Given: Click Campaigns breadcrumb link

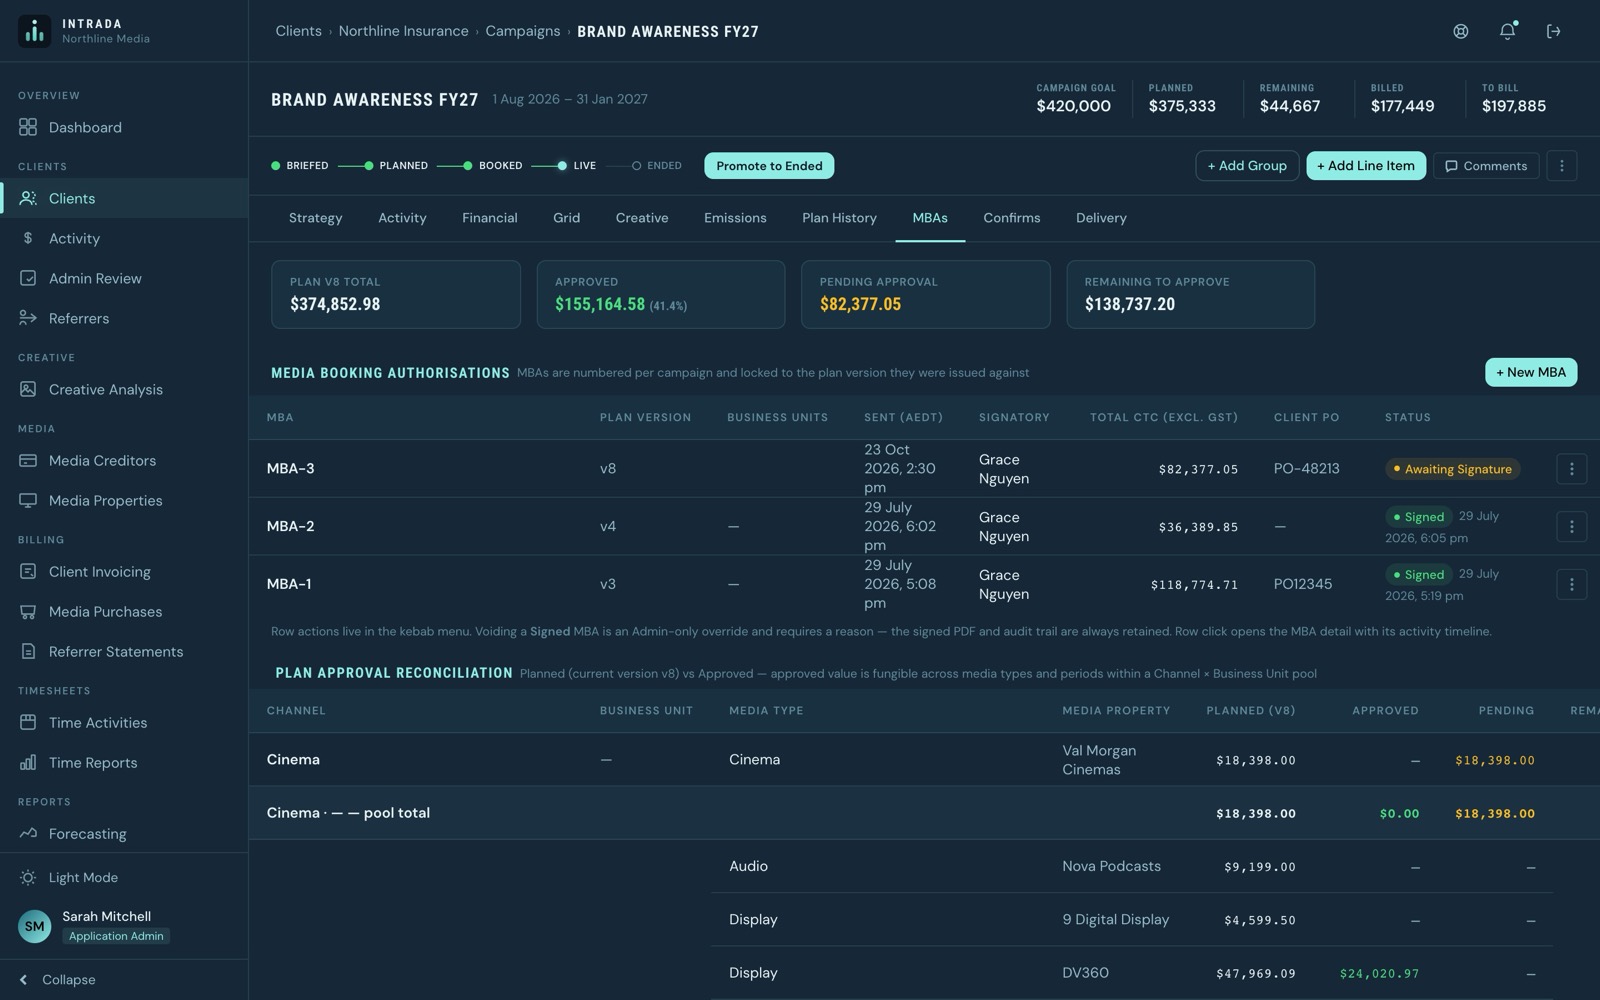Looking at the screenshot, I should click(x=523, y=31).
